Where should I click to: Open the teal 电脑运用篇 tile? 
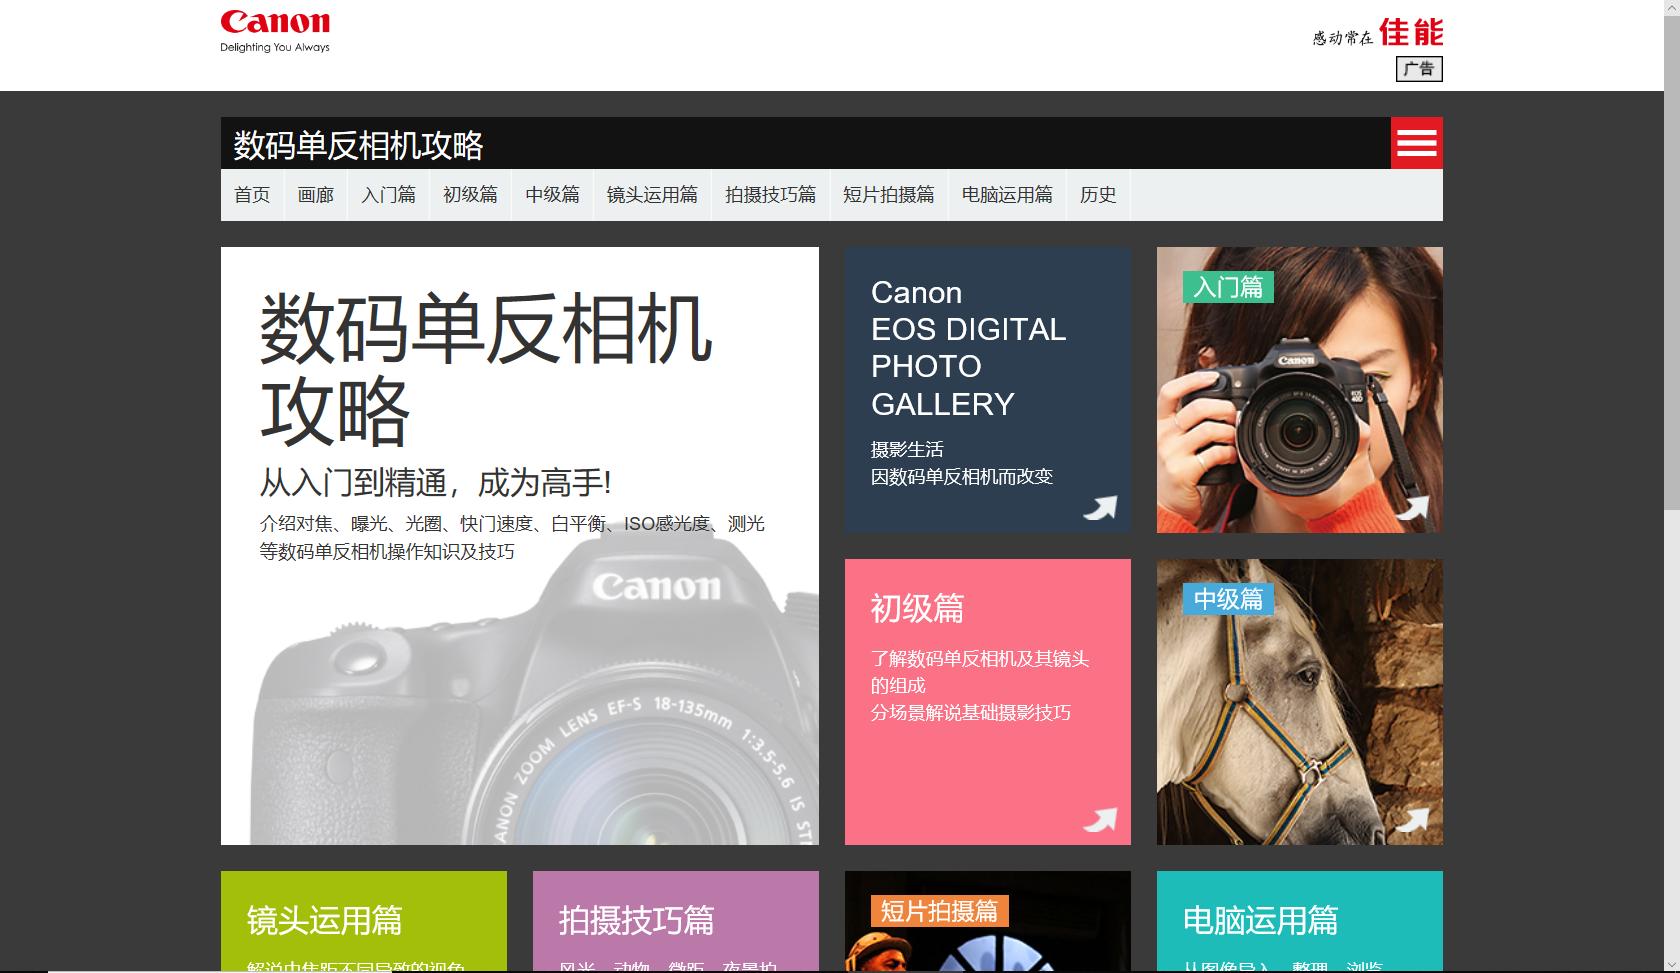point(1300,922)
